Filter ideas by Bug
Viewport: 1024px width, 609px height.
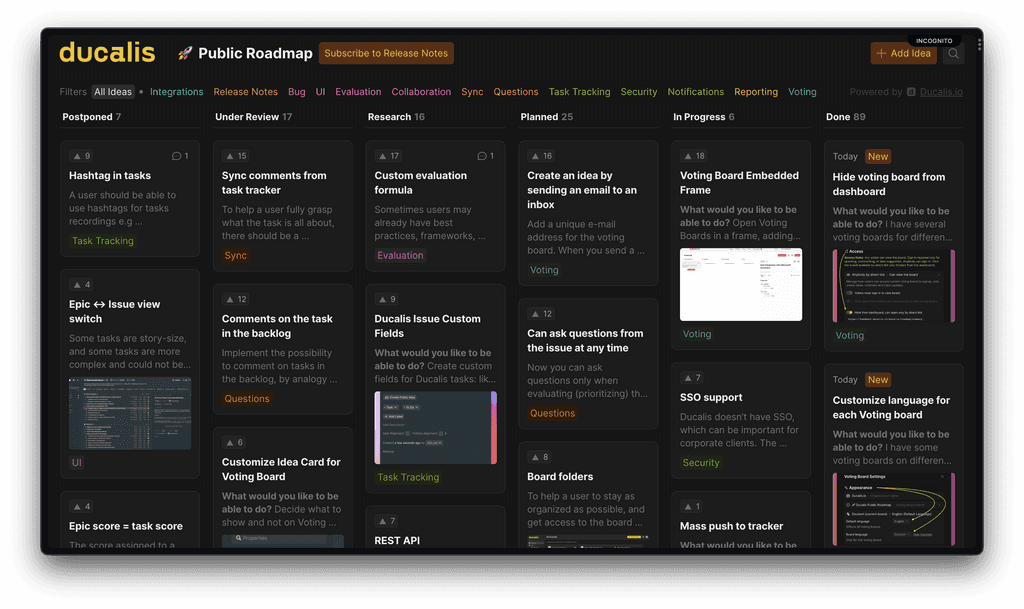(296, 92)
